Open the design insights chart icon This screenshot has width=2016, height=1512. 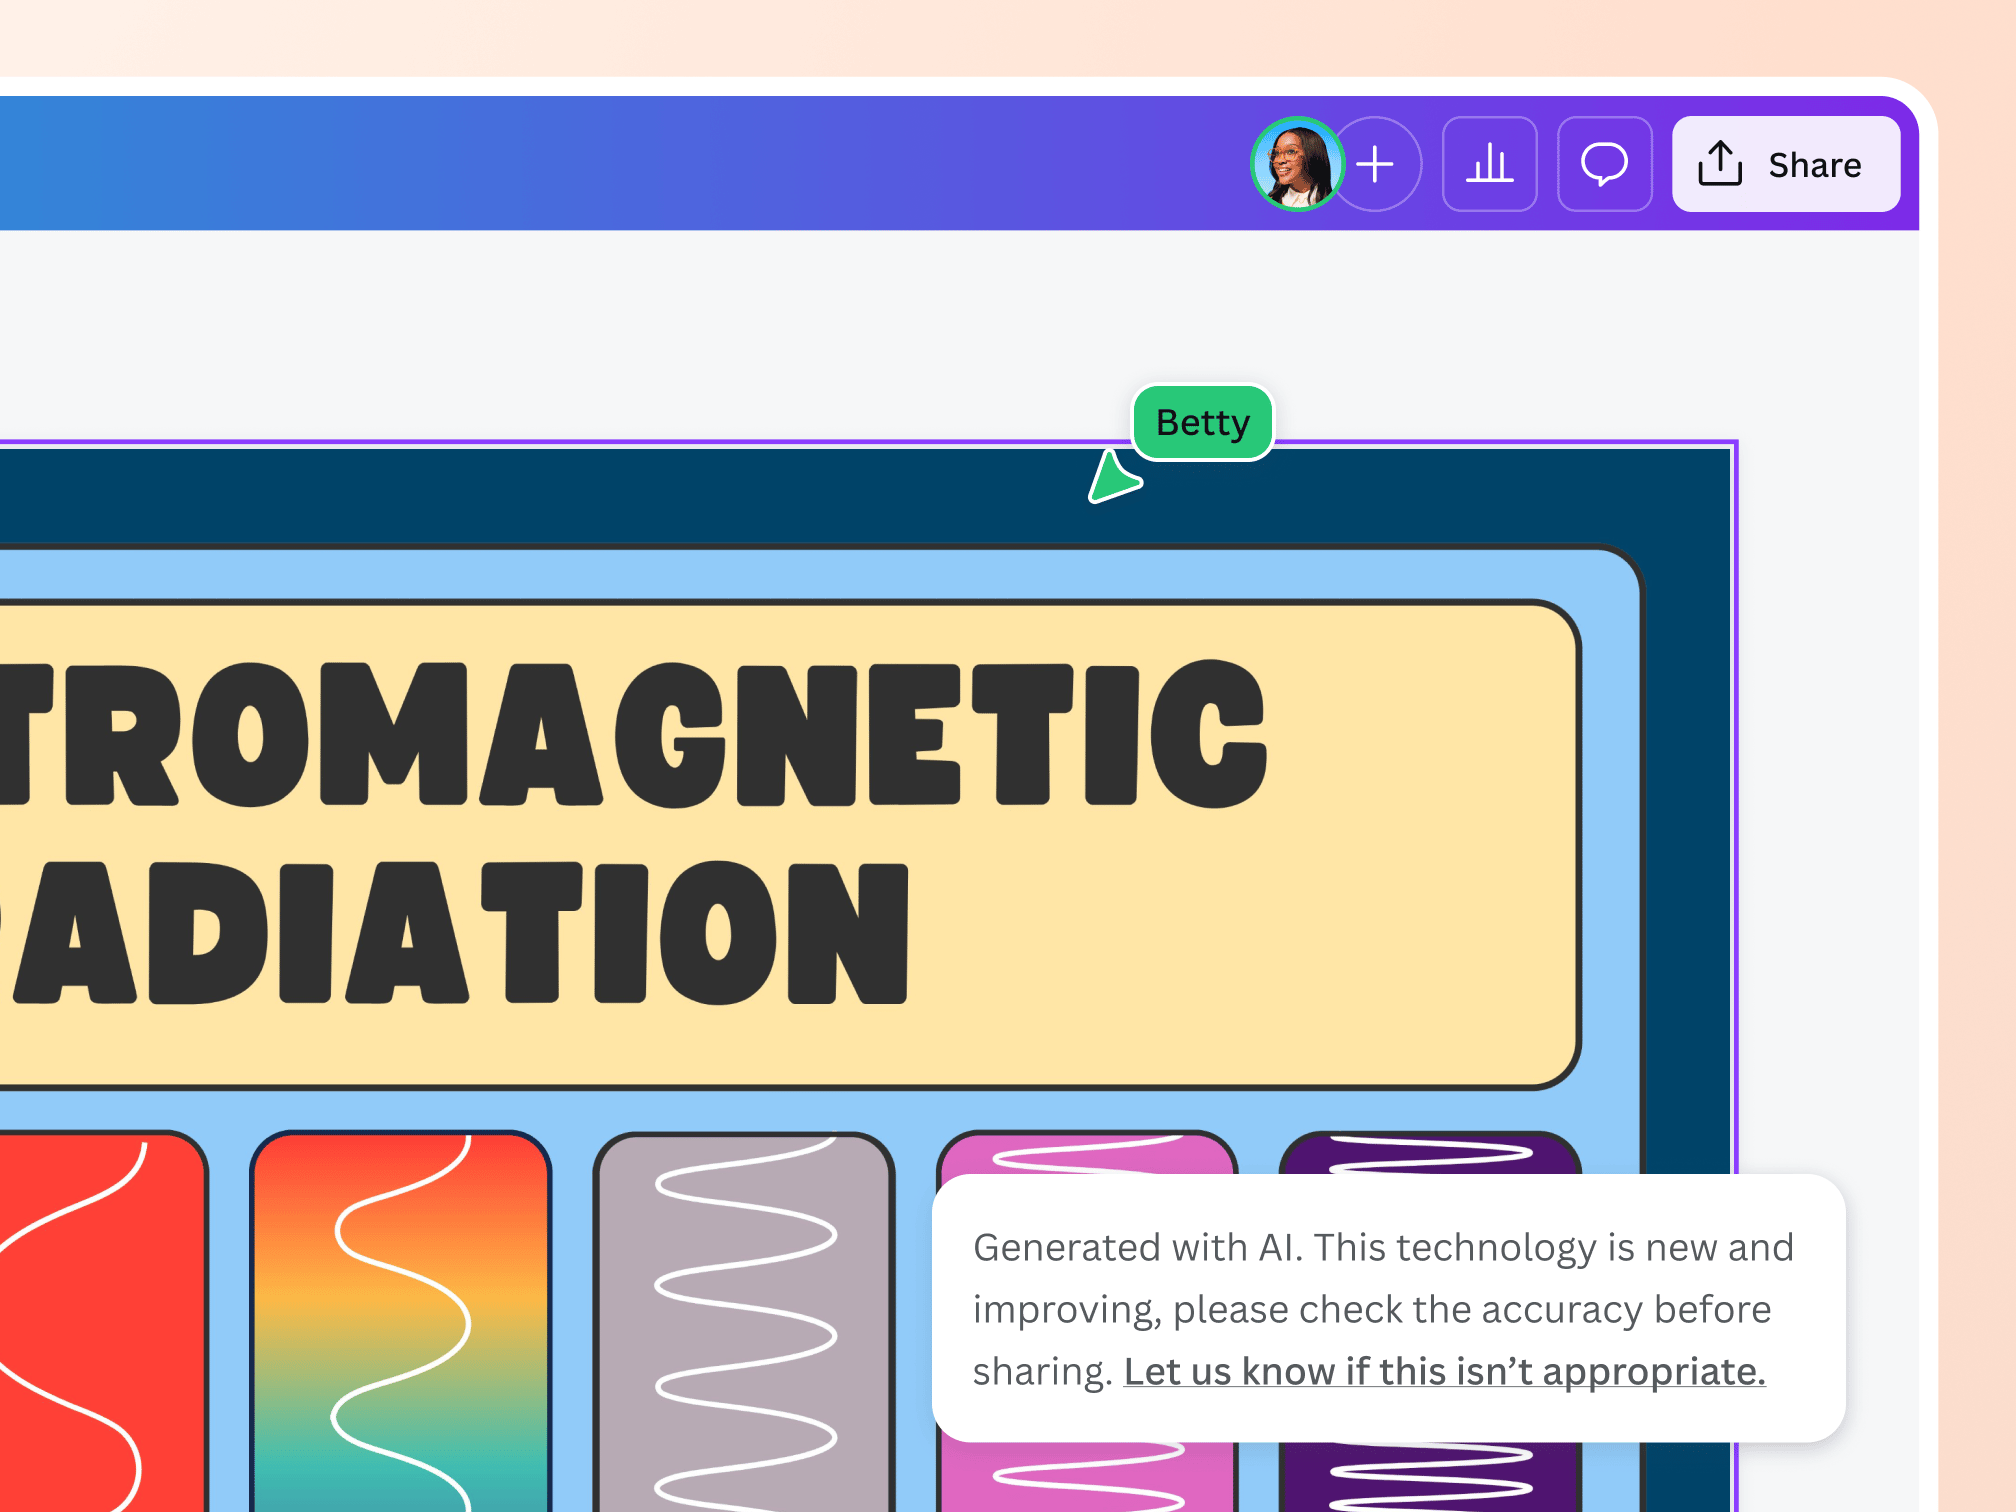(x=1490, y=164)
